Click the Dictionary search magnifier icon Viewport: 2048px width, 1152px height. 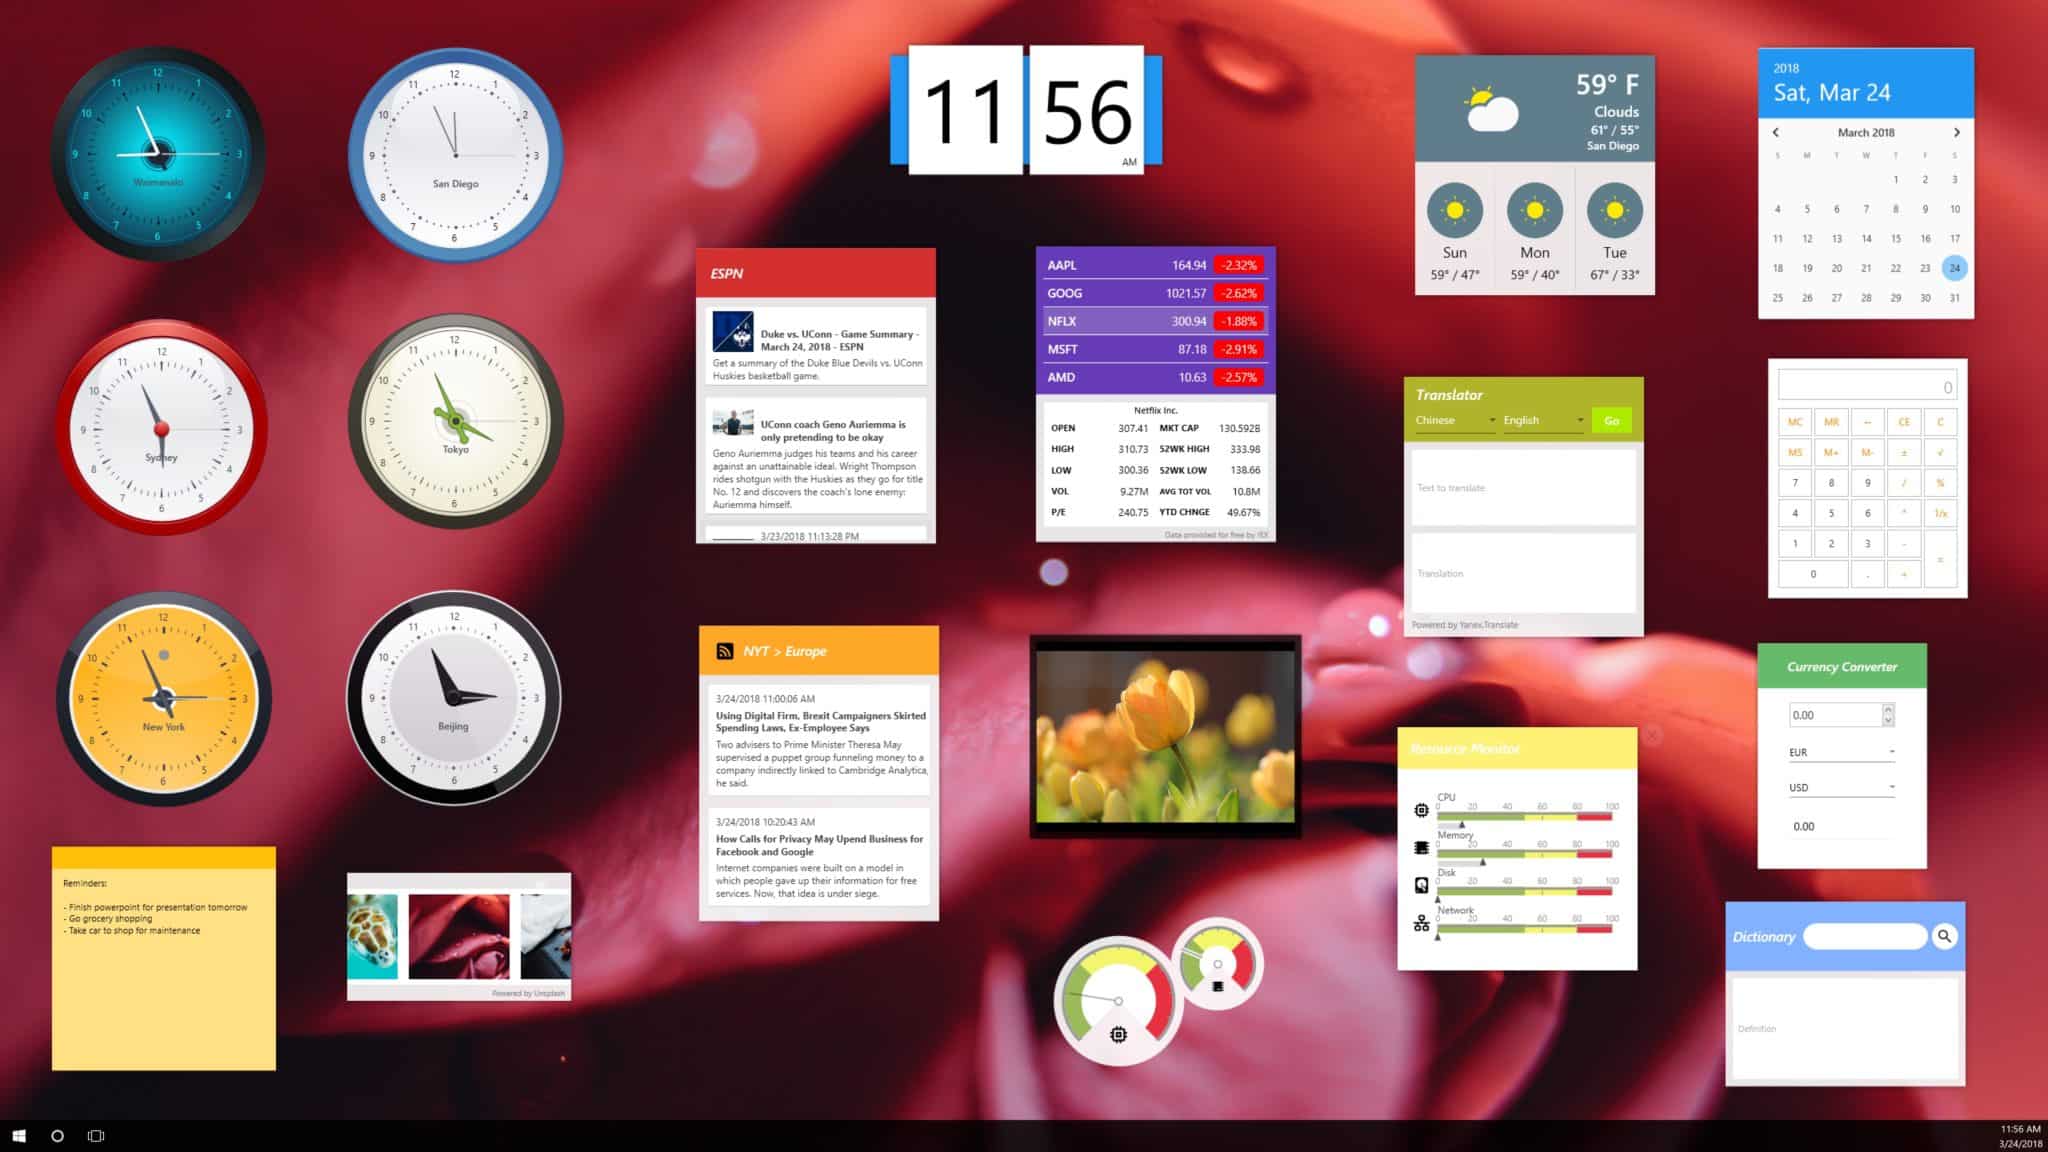(1944, 936)
